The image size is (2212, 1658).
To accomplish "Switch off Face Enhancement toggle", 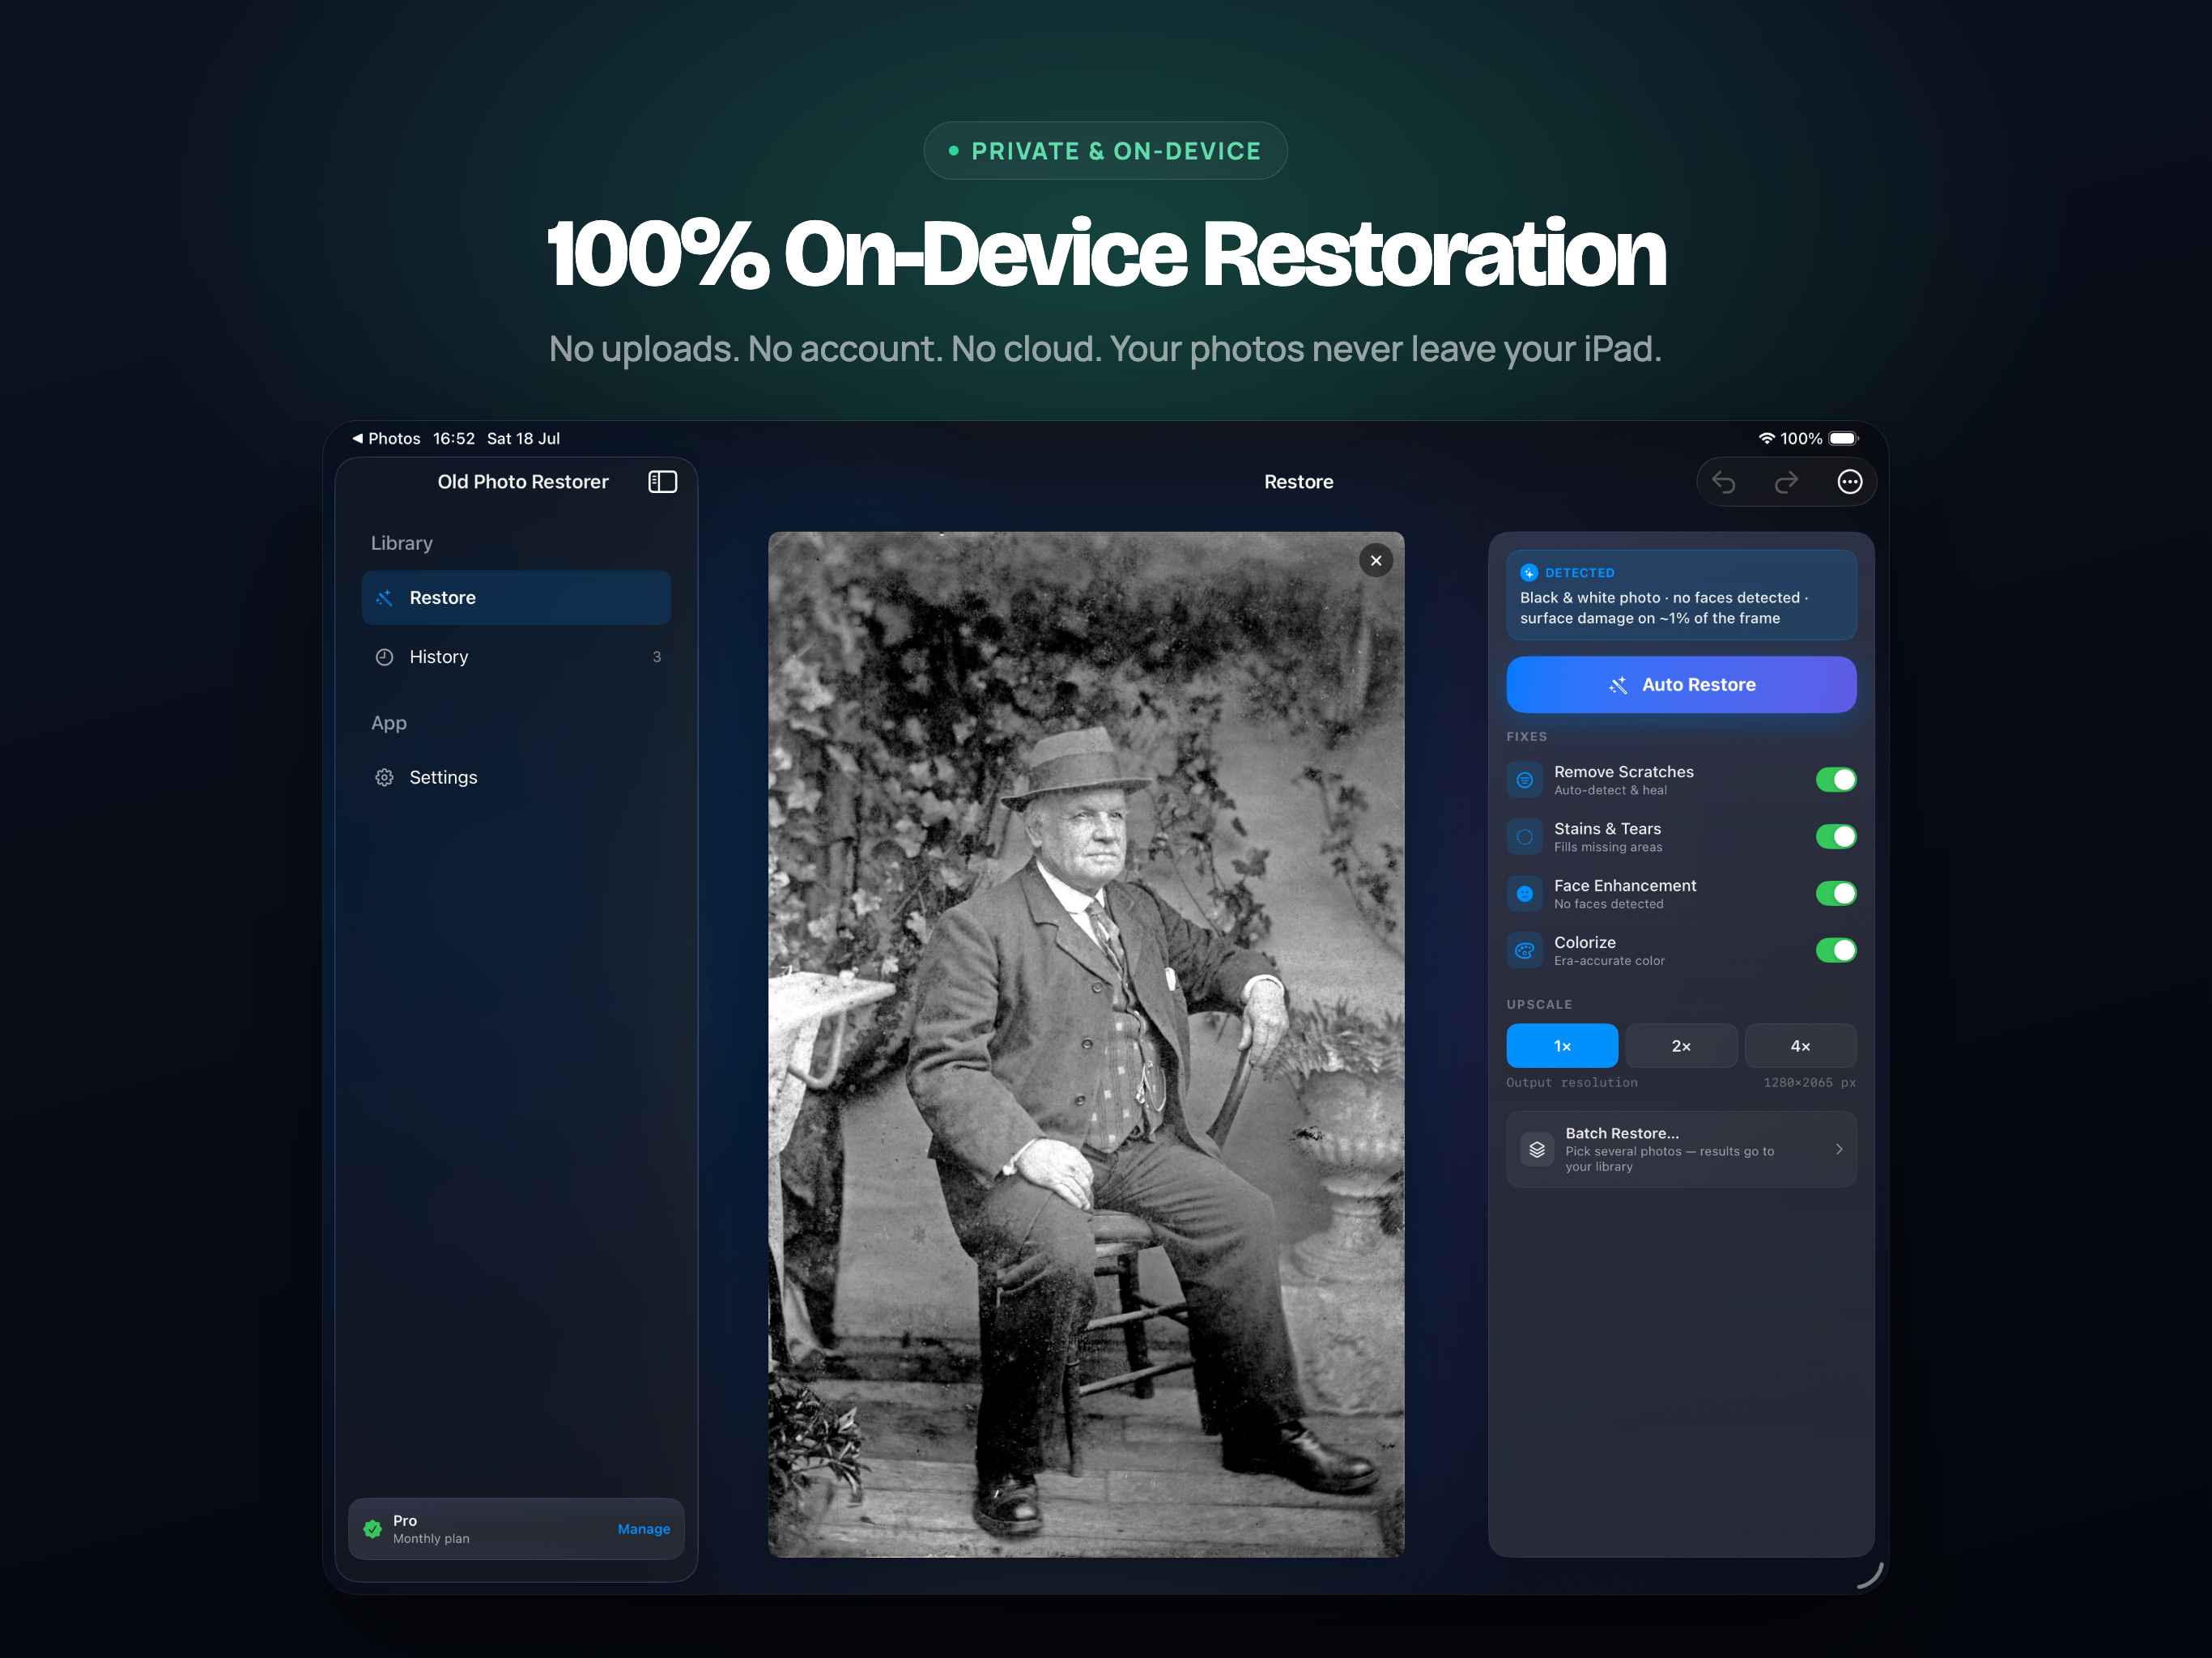I will coord(1836,894).
